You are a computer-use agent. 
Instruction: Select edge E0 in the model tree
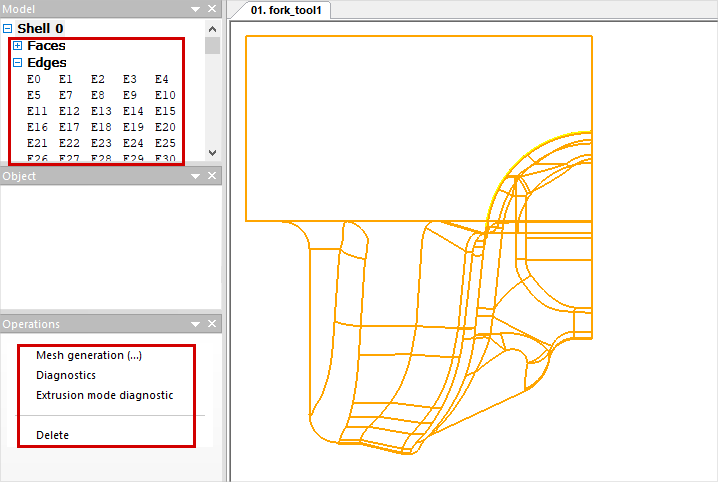34,79
